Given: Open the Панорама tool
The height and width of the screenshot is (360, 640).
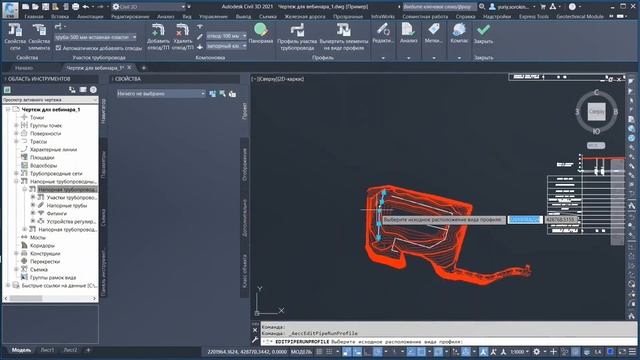Looking at the screenshot, I should (x=260, y=33).
